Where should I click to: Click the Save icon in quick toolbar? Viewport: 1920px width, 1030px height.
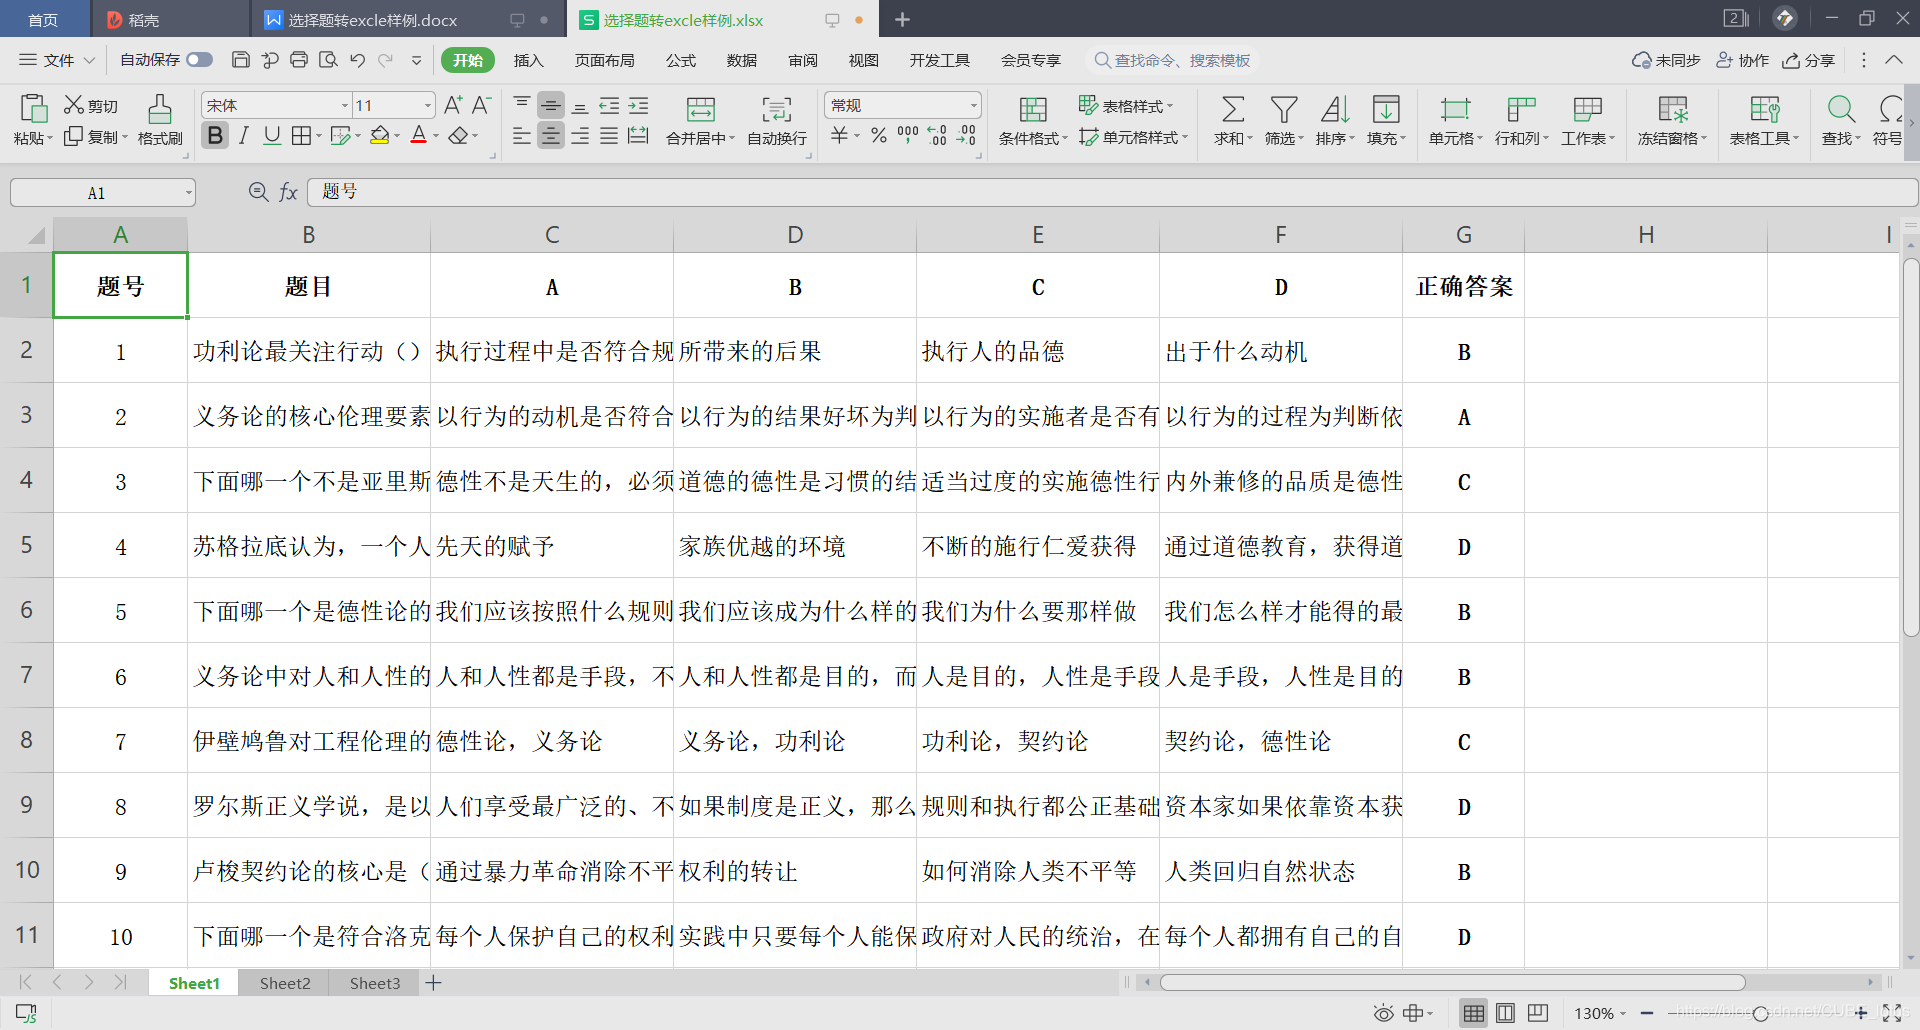[240, 60]
